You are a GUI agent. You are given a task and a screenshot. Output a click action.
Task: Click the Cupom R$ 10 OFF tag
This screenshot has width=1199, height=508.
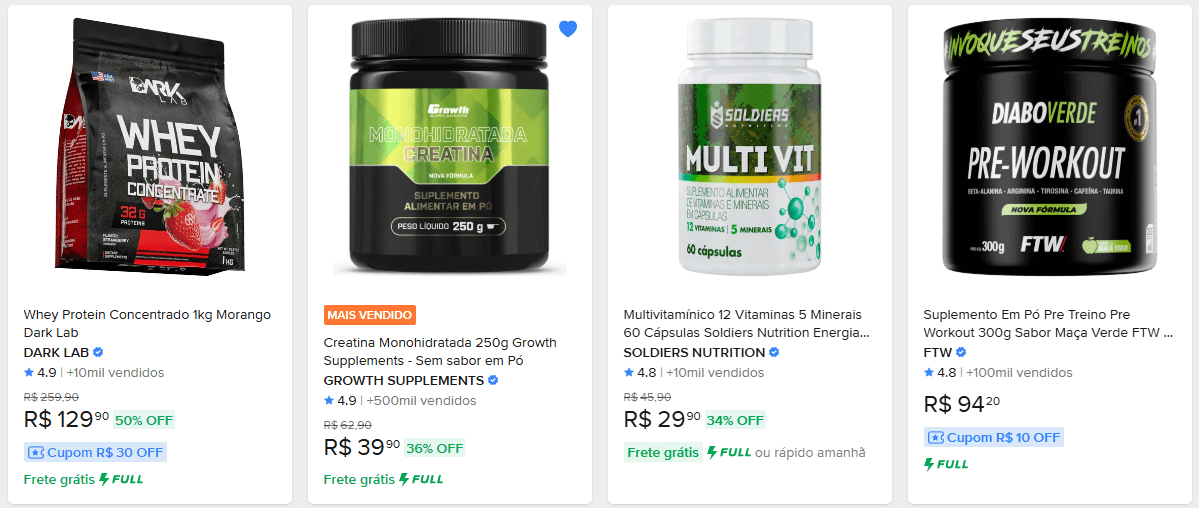point(993,438)
